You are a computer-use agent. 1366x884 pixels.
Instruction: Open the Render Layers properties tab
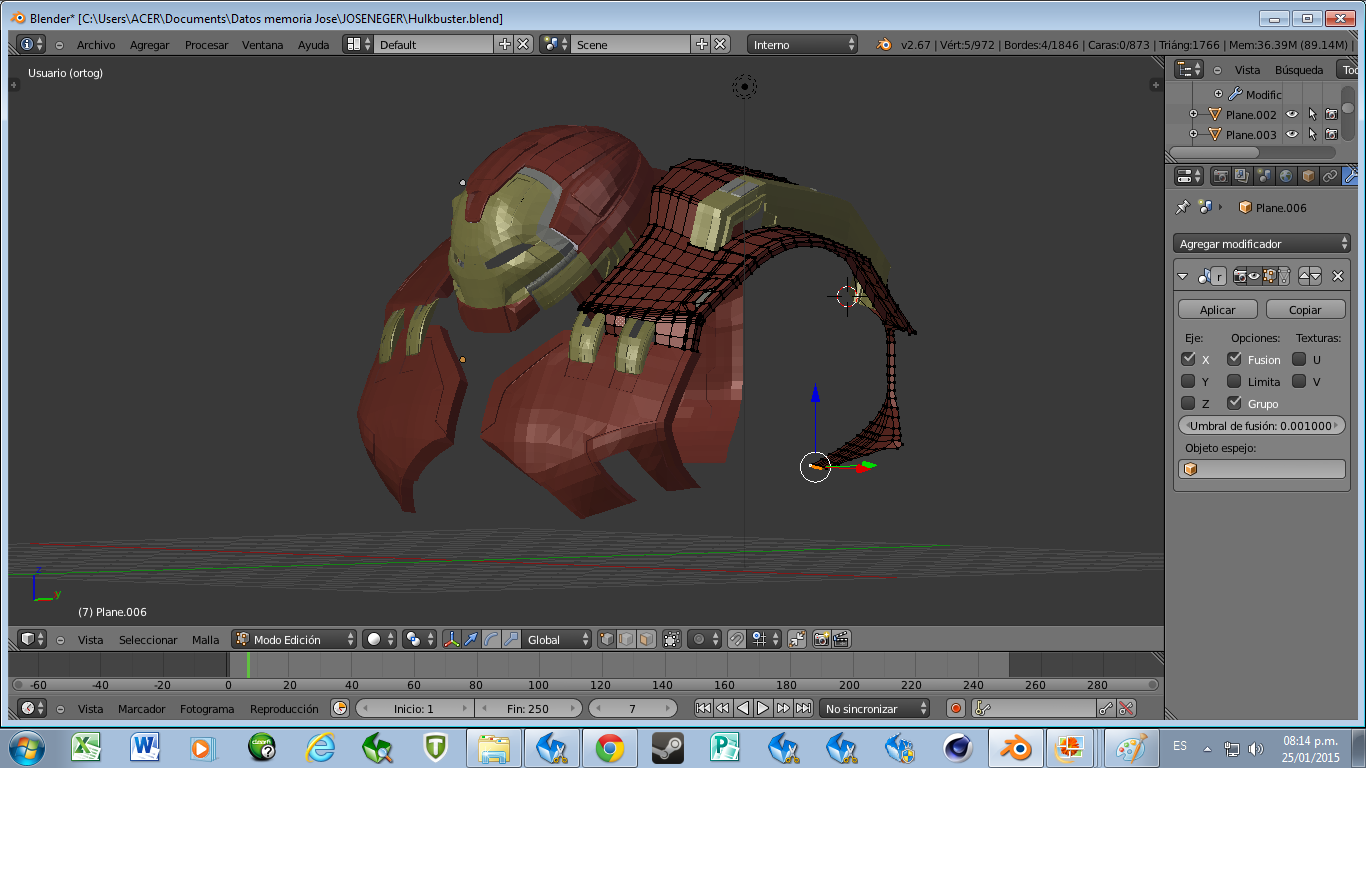tap(1242, 176)
